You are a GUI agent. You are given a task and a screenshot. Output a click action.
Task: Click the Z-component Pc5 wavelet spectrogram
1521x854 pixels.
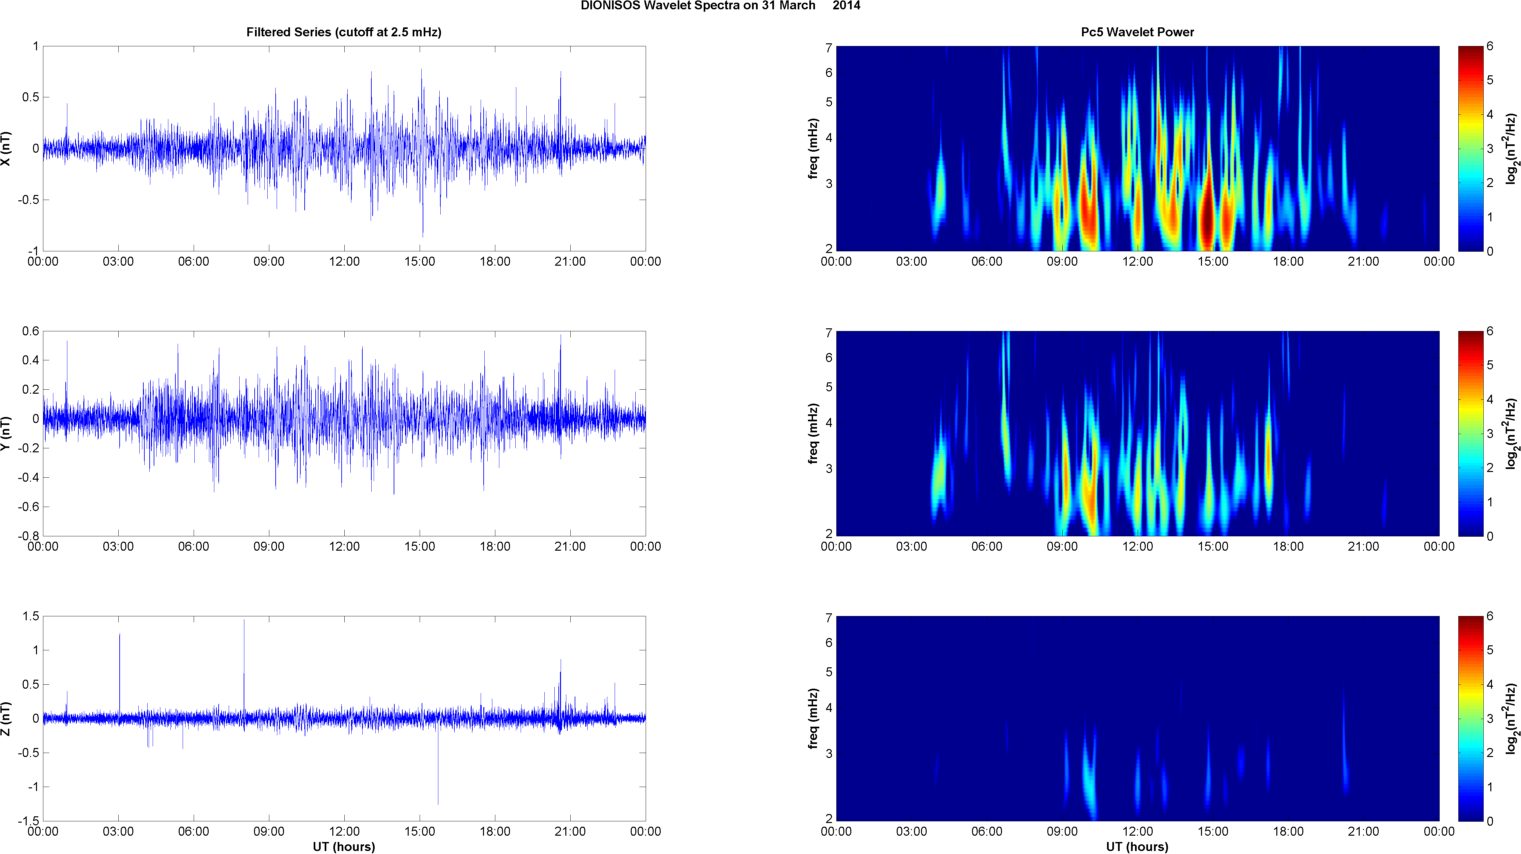pyautogui.click(x=1137, y=718)
